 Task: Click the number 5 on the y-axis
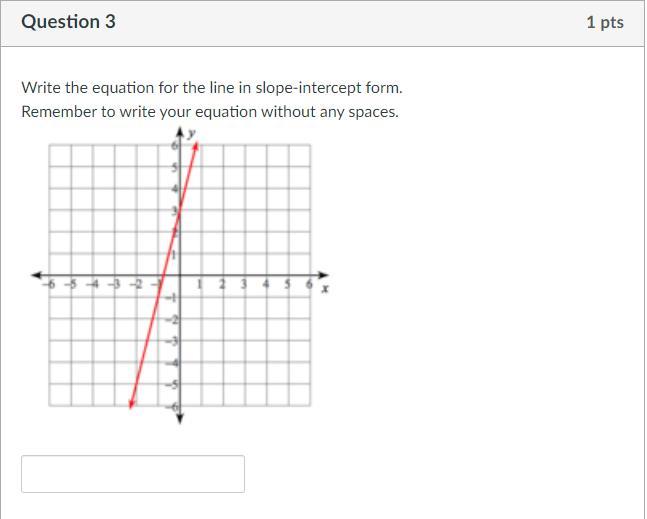point(175,167)
